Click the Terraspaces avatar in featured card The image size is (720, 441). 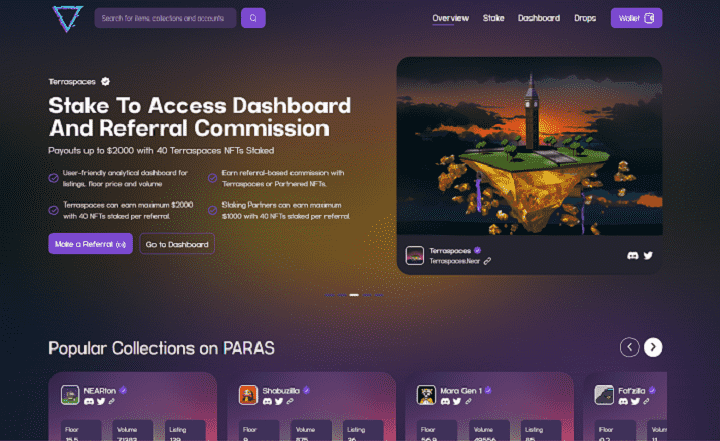click(x=415, y=255)
